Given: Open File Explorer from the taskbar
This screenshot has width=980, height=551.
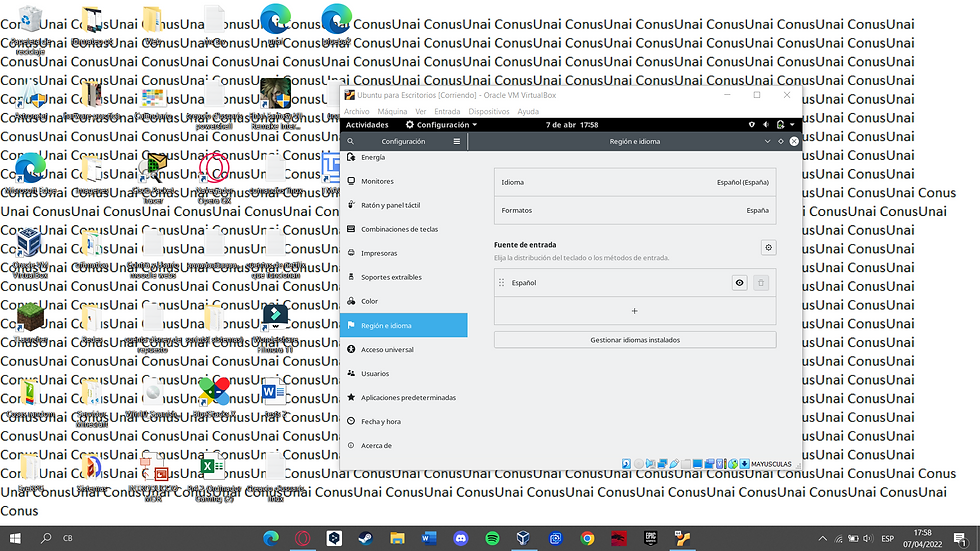Looking at the screenshot, I should [x=398, y=538].
